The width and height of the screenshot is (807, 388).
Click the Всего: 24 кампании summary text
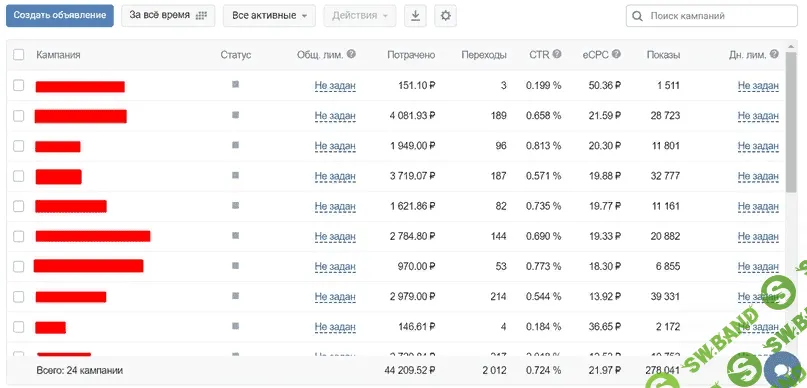80,370
